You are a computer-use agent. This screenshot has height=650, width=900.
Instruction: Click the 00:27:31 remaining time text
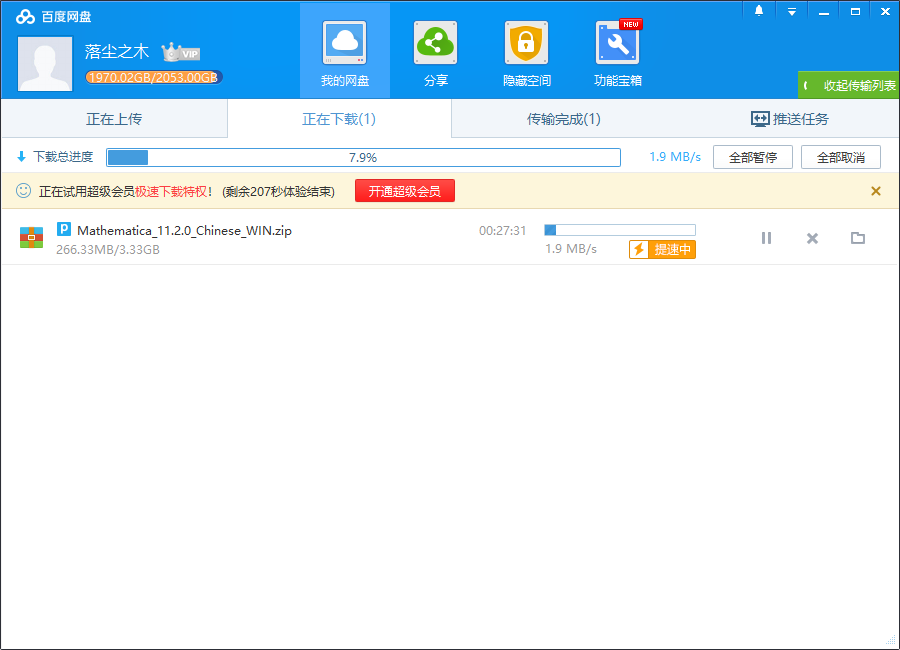(x=503, y=231)
